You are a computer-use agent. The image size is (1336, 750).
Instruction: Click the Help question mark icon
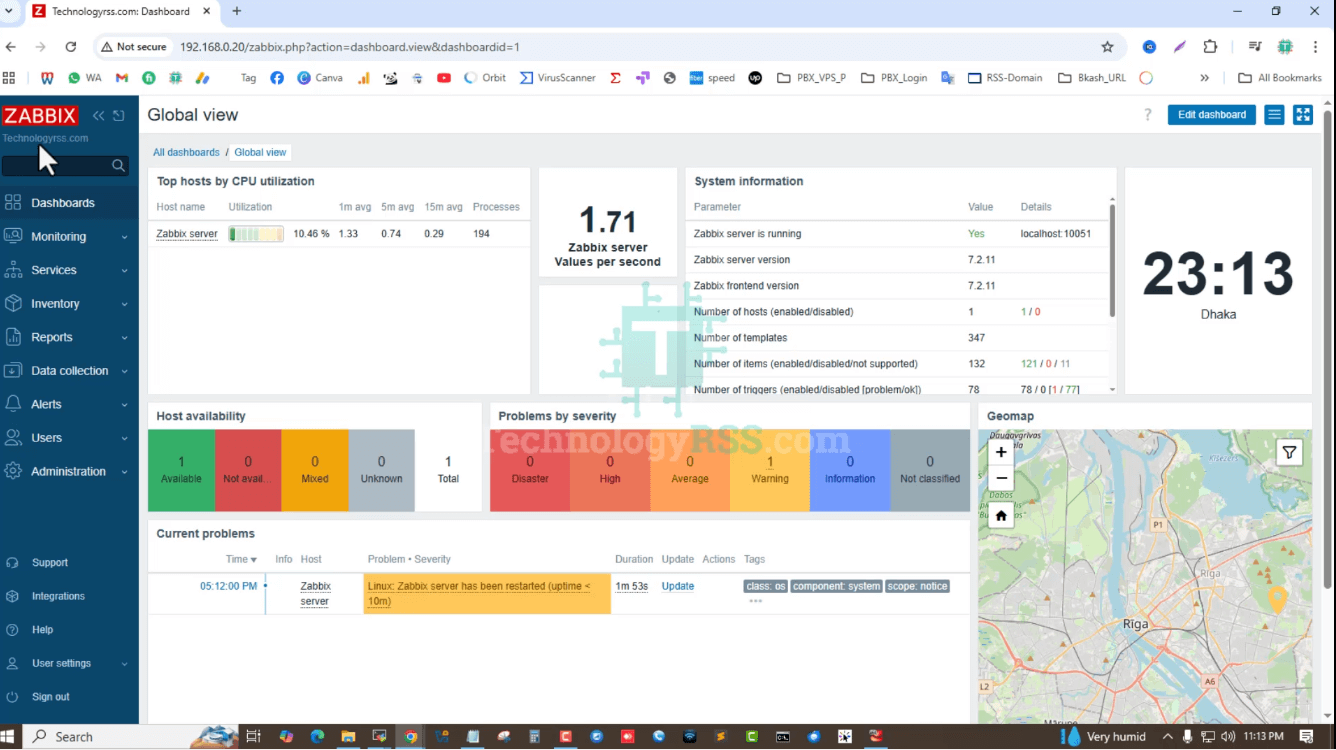1147,114
